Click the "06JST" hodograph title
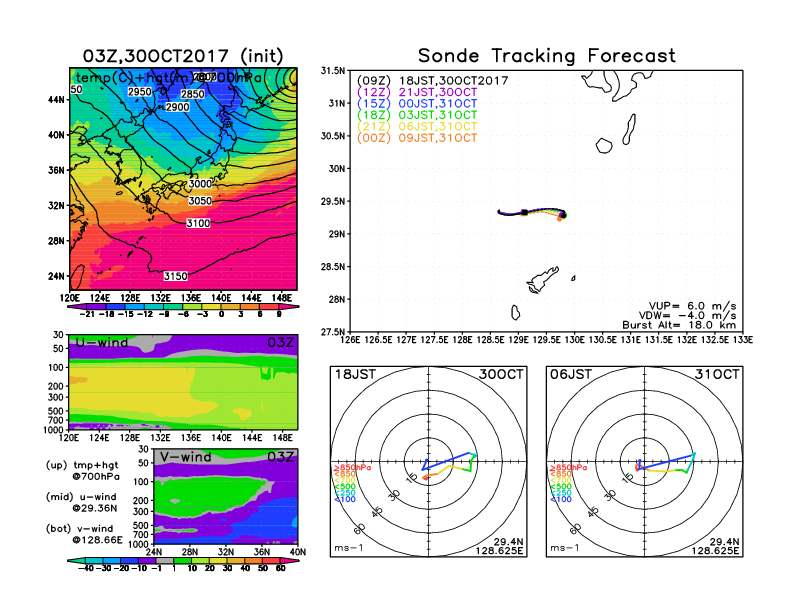 pos(571,375)
